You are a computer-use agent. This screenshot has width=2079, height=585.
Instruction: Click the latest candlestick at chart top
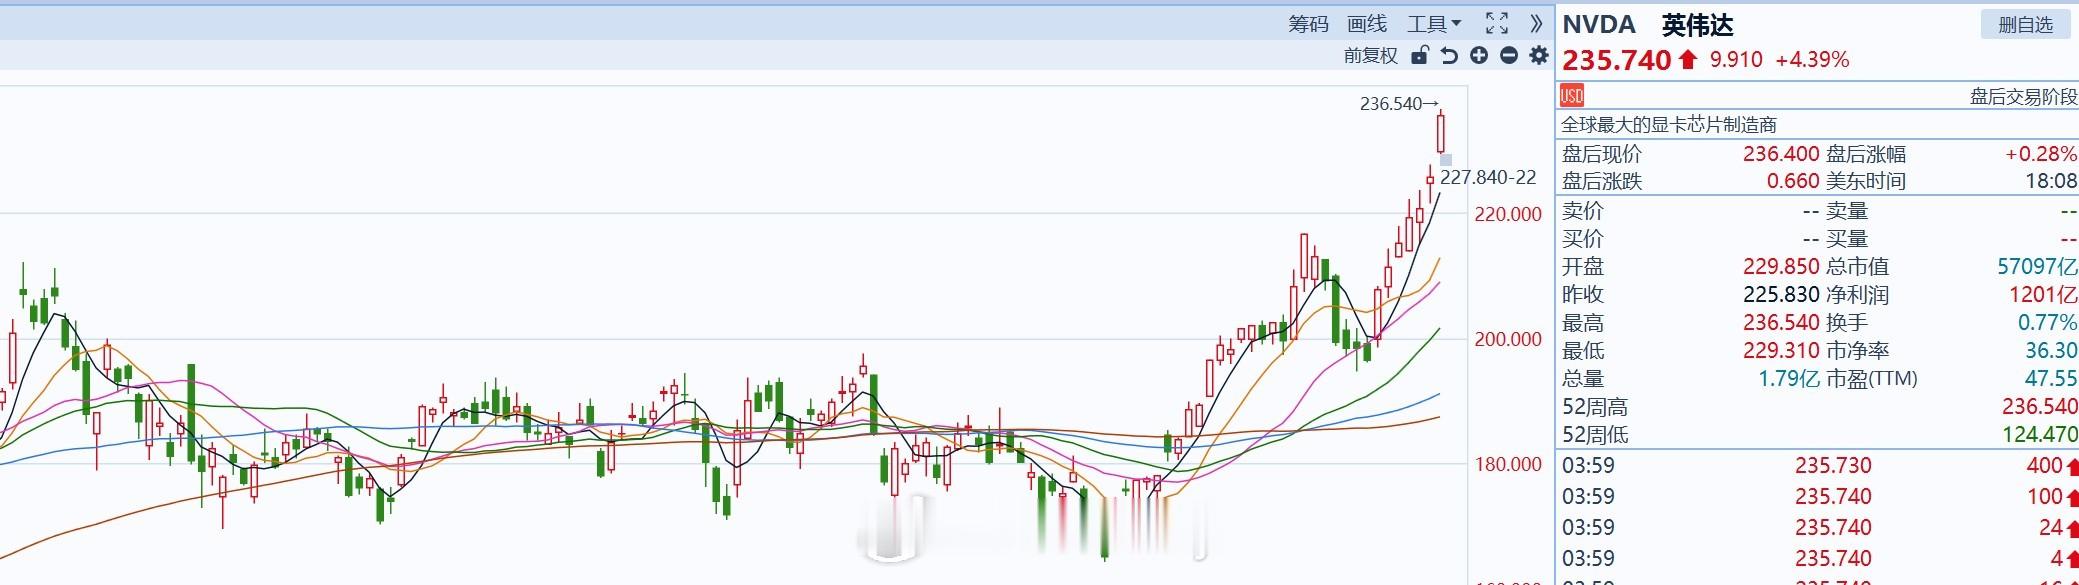click(1441, 131)
